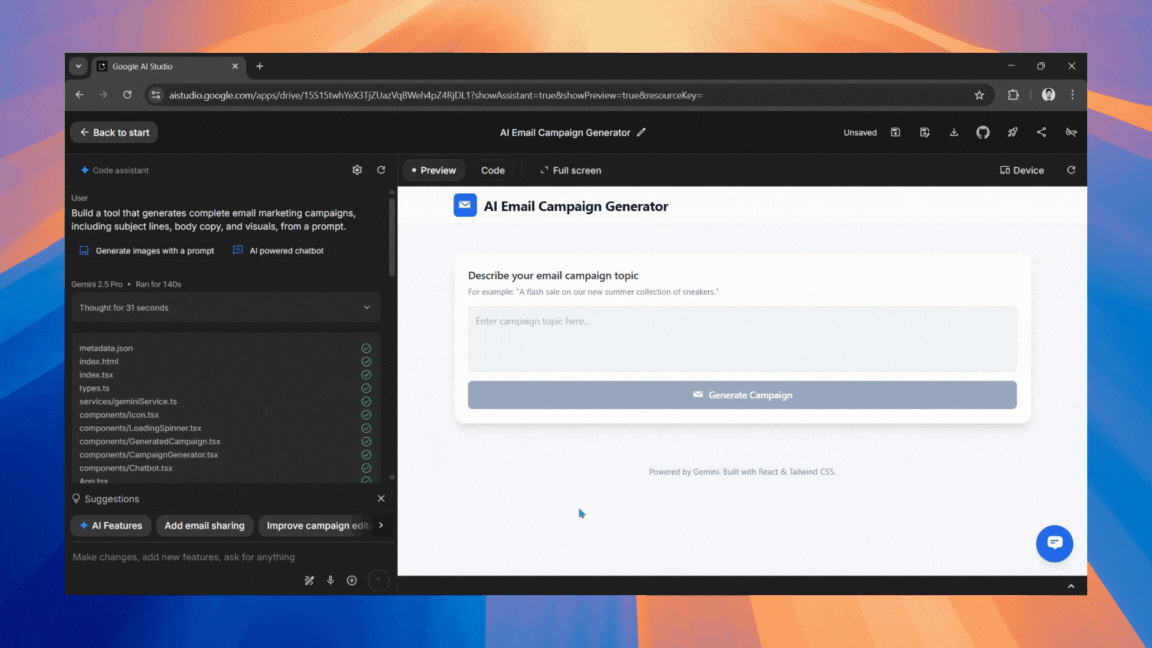The width and height of the screenshot is (1152, 648).
Task: Expand the bottom panel chevron in preview
Action: point(1070,586)
